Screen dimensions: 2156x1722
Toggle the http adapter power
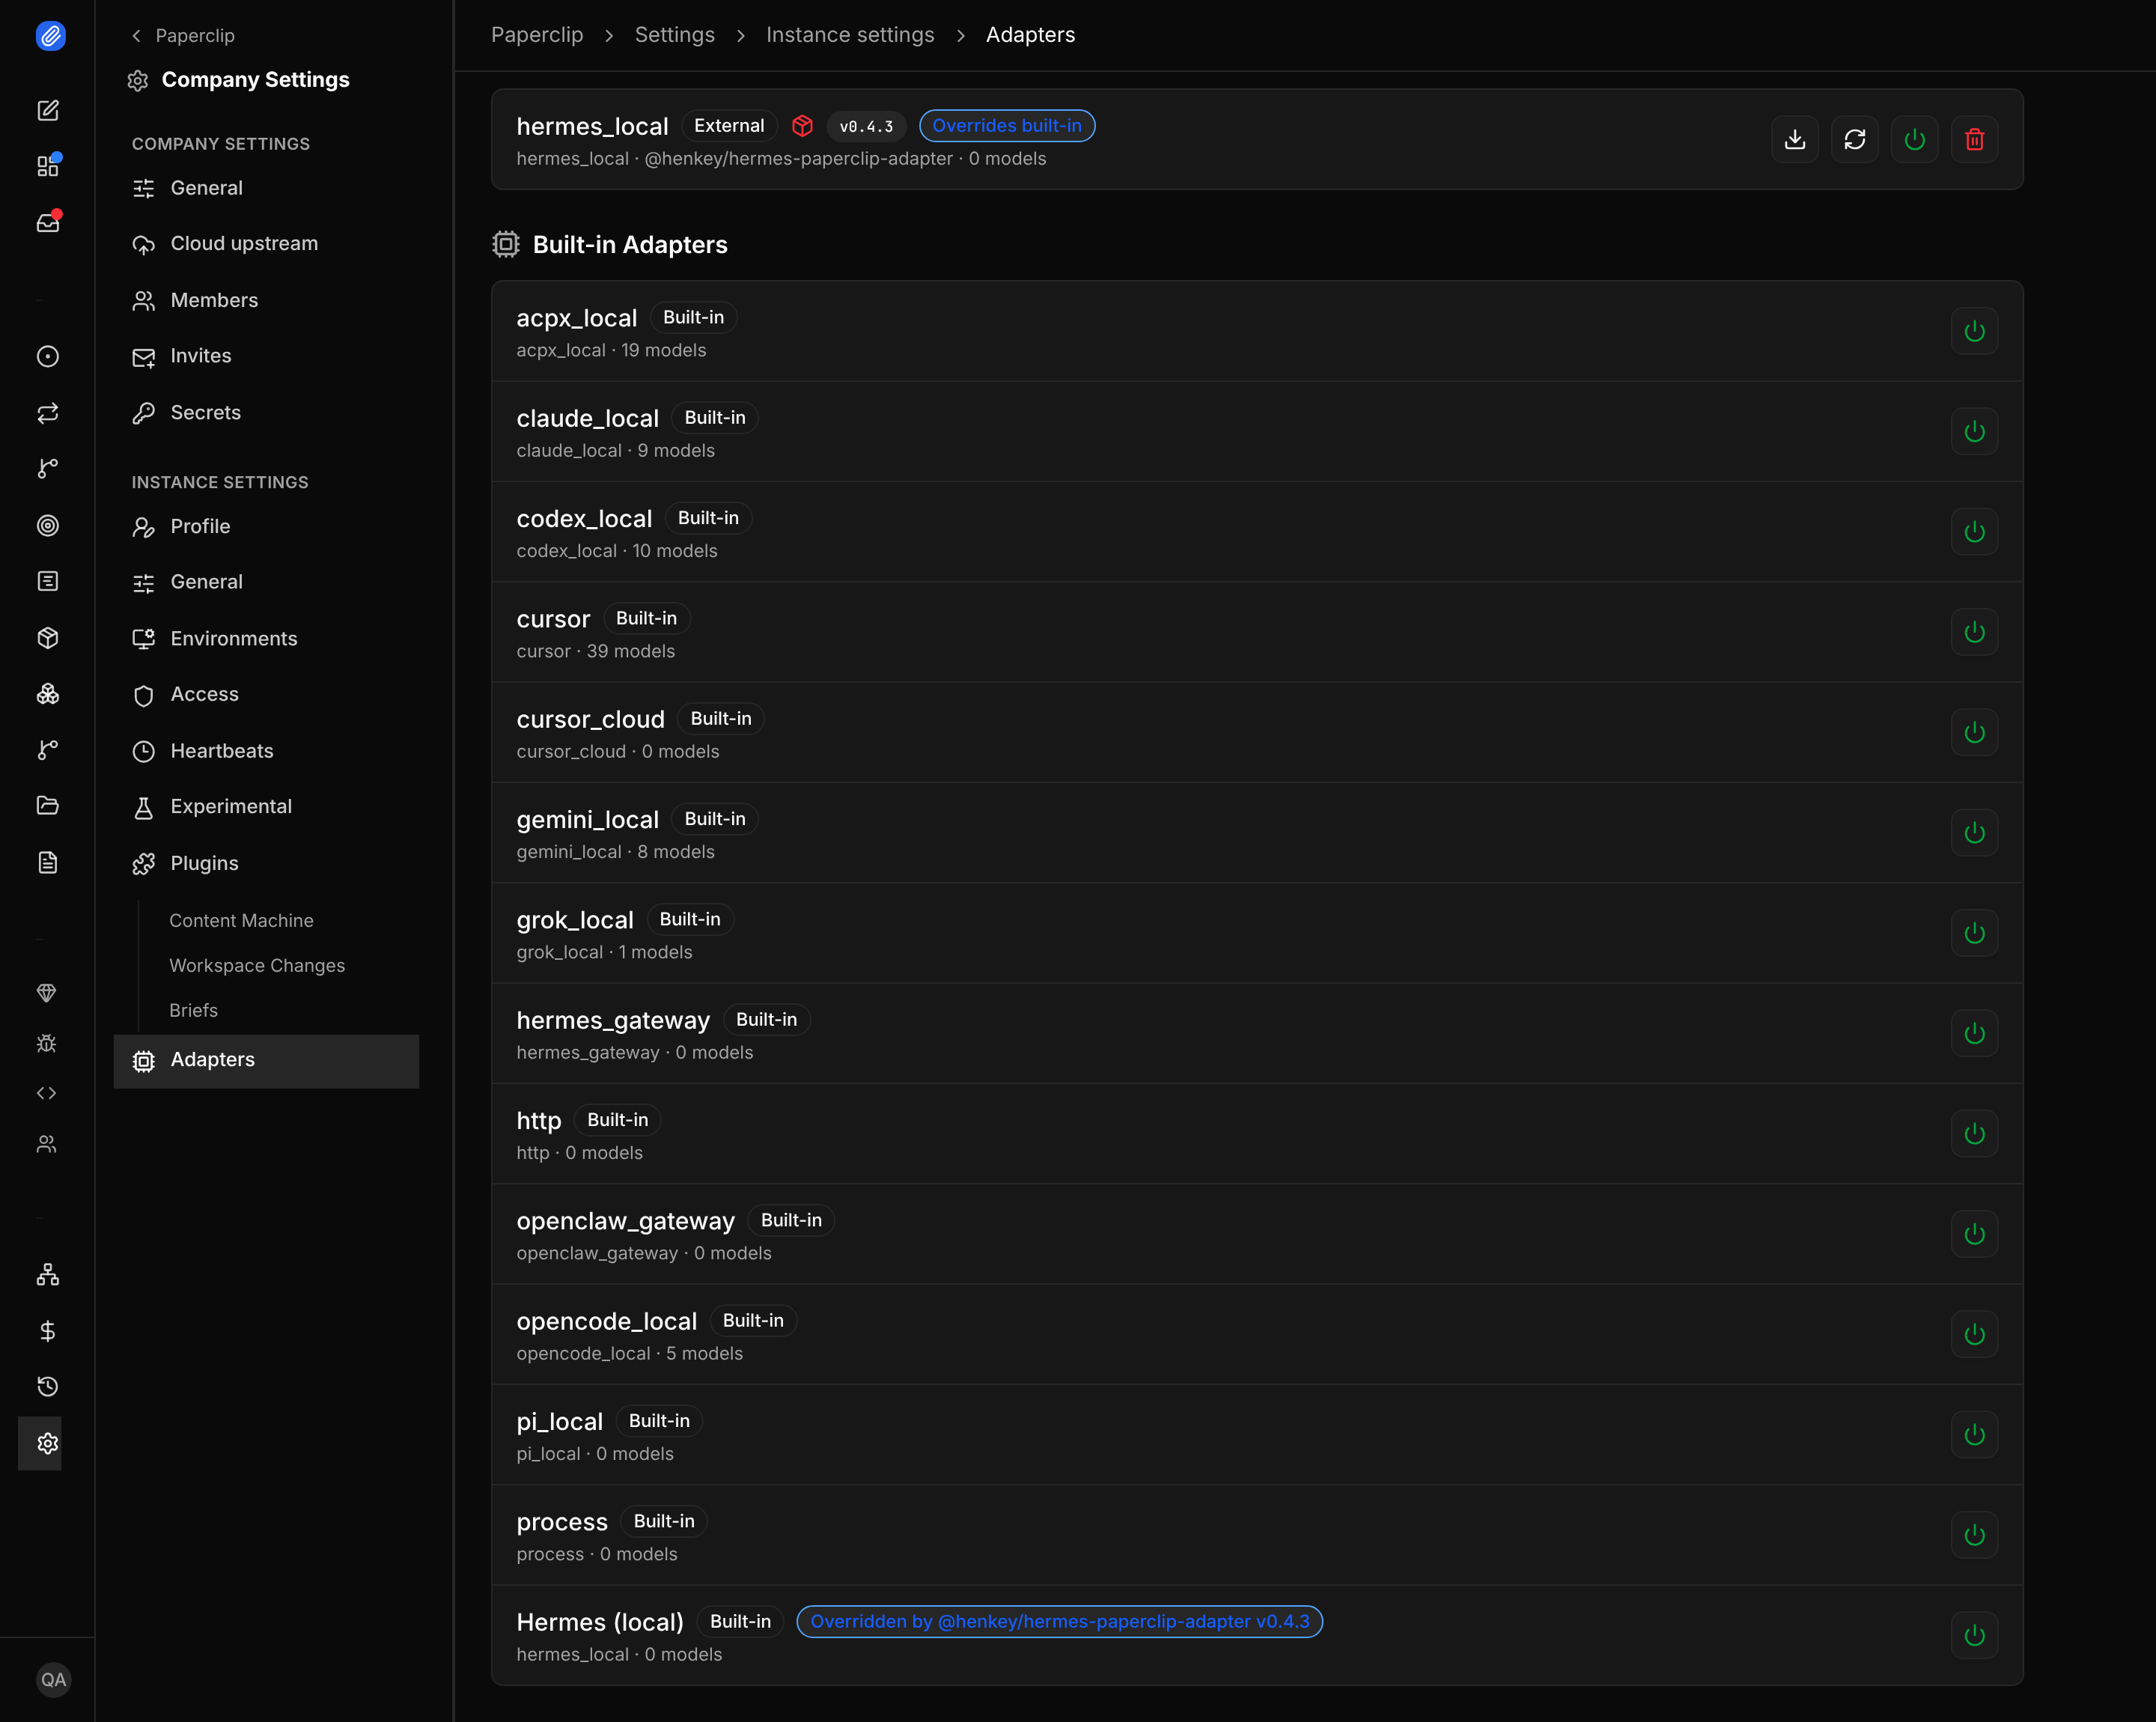pos(1975,1134)
